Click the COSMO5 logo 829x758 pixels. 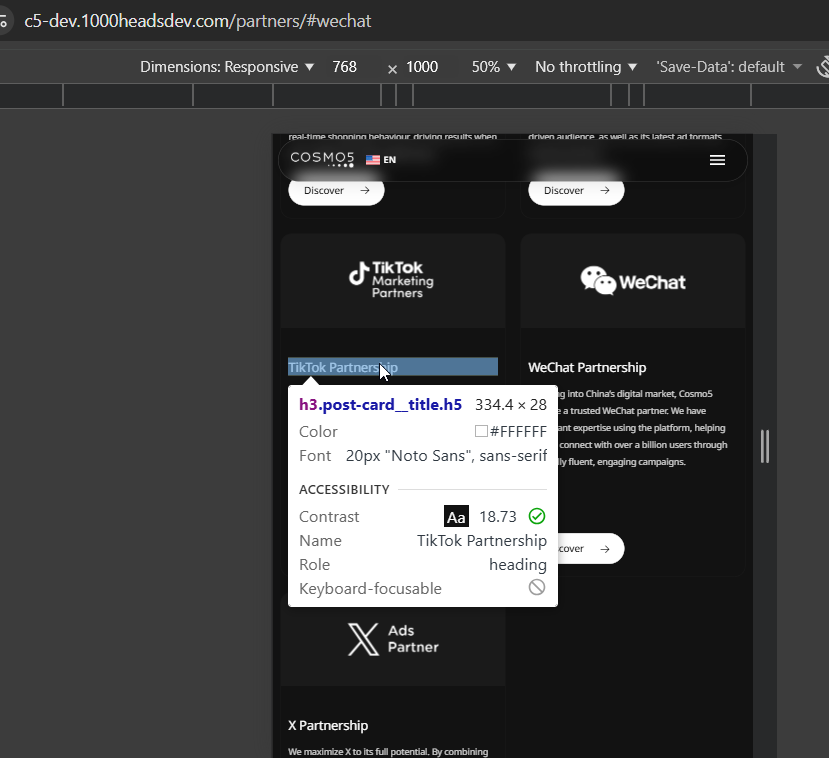coord(322,159)
